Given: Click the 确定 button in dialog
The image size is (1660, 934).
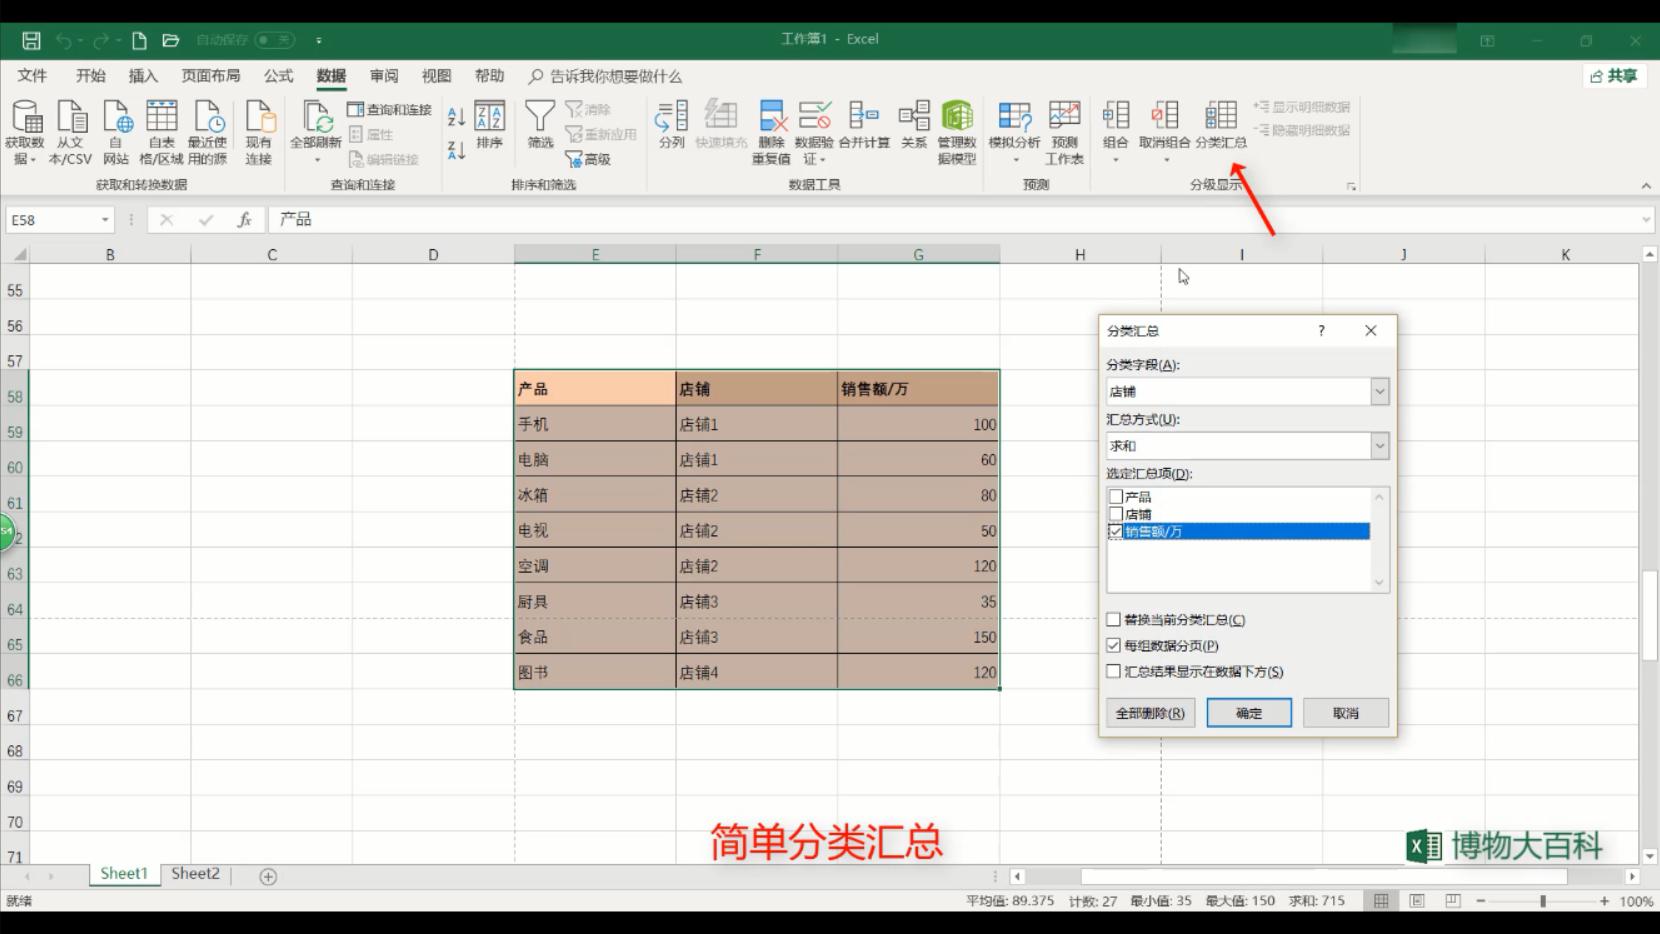Looking at the screenshot, I should 1248,712.
